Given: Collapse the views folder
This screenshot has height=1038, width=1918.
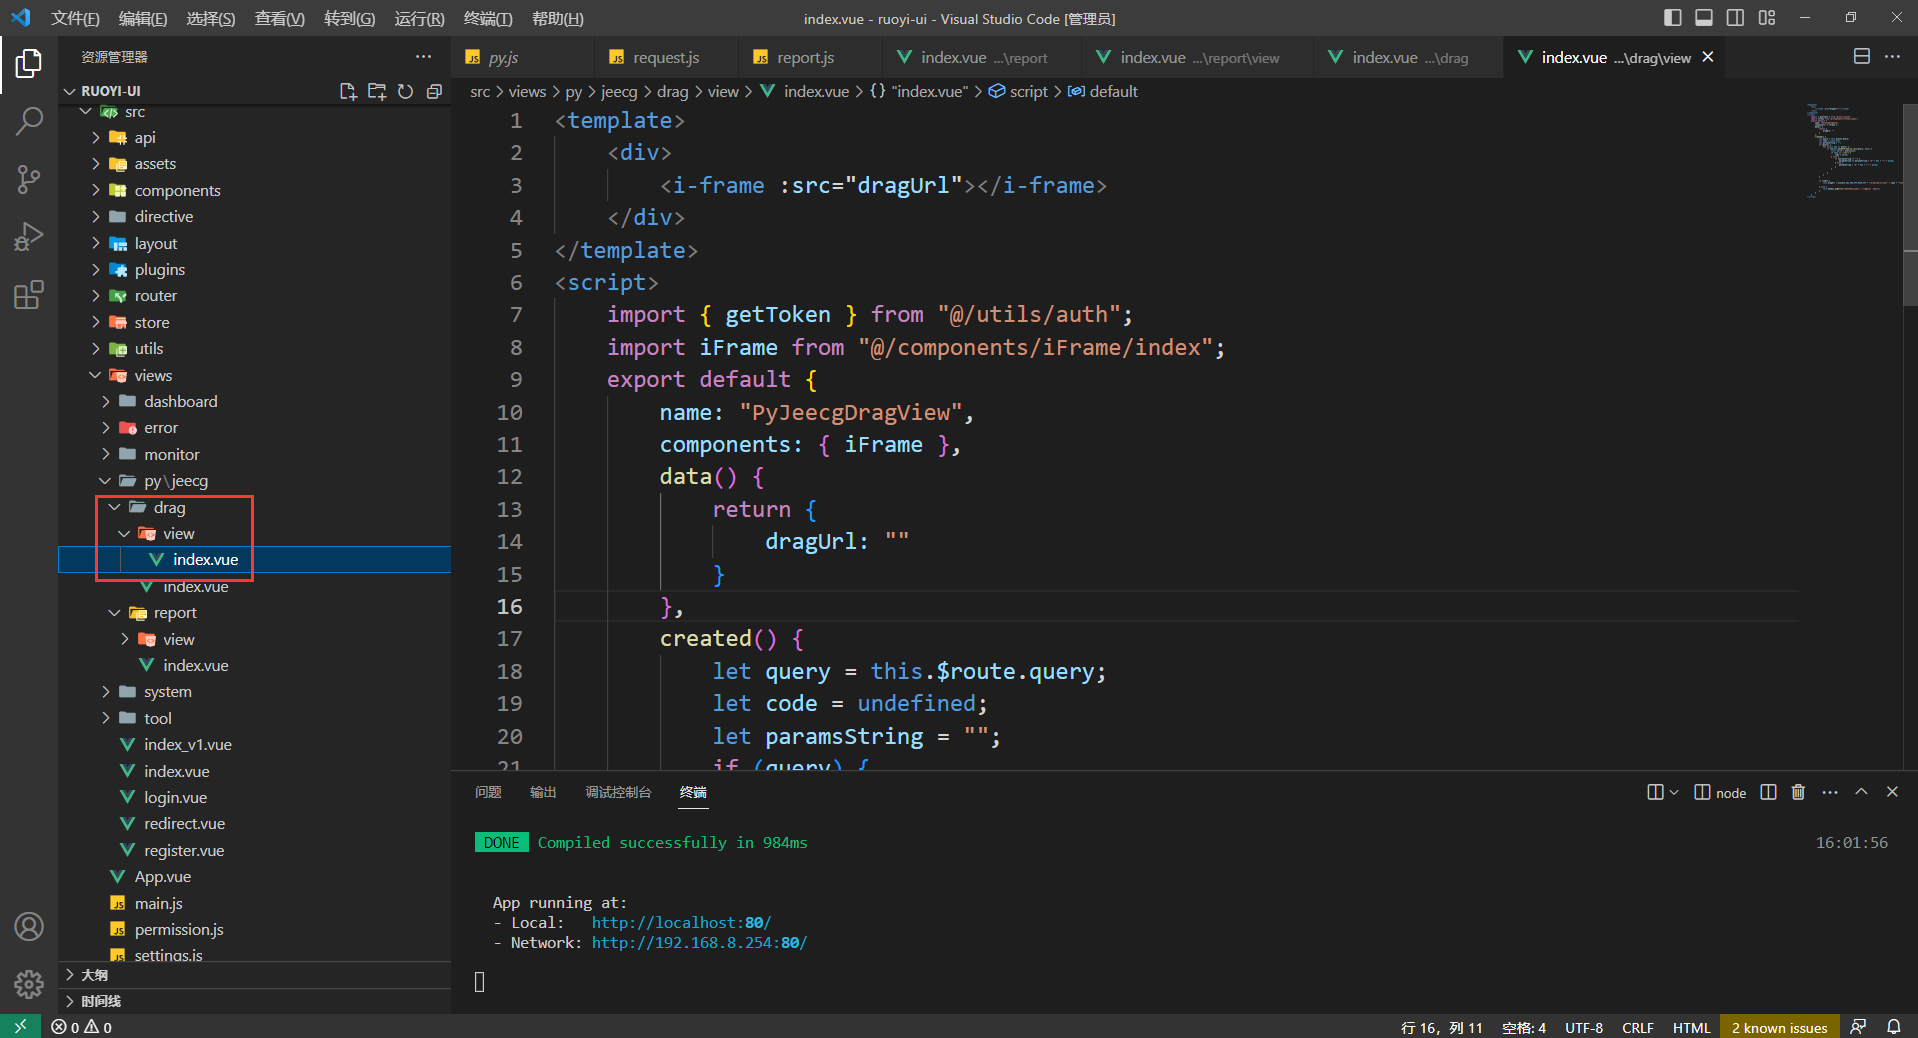Looking at the screenshot, I should [96, 375].
